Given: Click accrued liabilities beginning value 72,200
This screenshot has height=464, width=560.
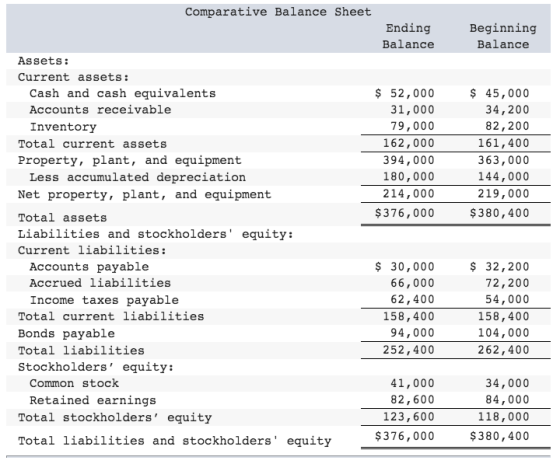Looking at the screenshot, I should [507, 283].
